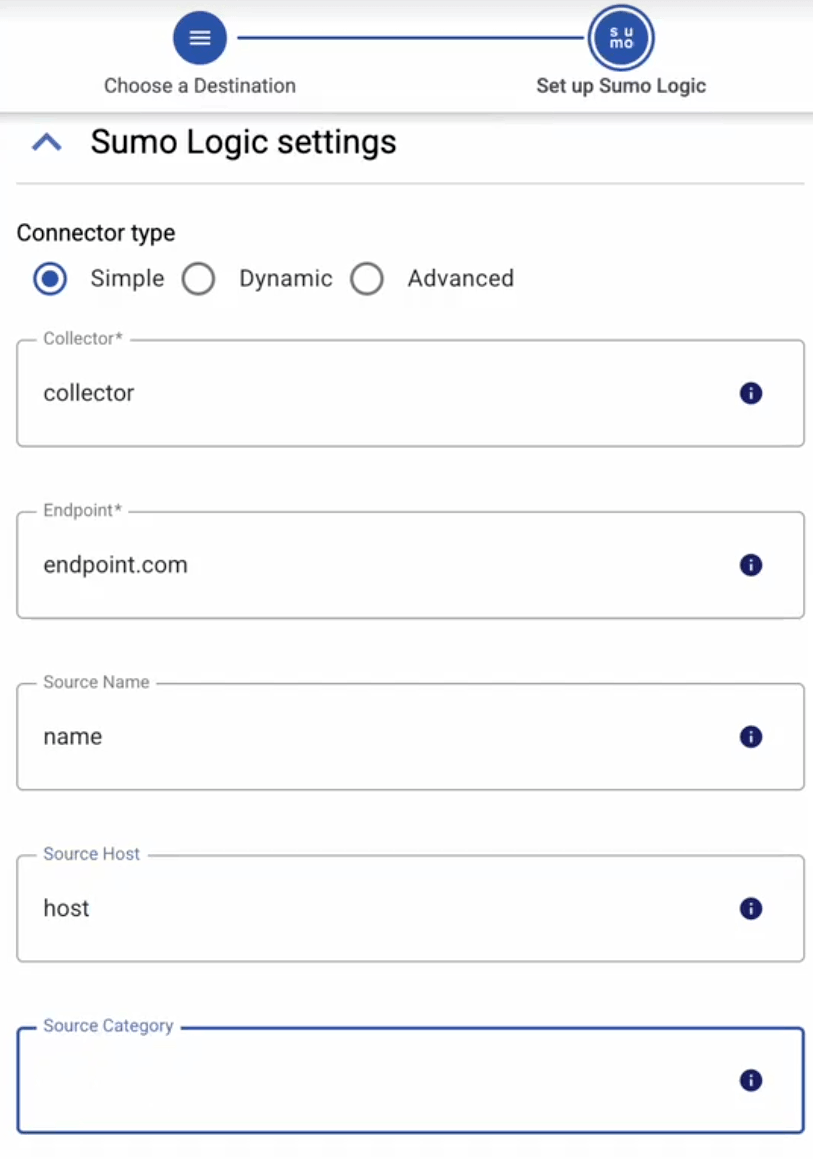Click the Set up Sumo Logic step label
This screenshot has height=1159, width=813.
click(621, 86)
